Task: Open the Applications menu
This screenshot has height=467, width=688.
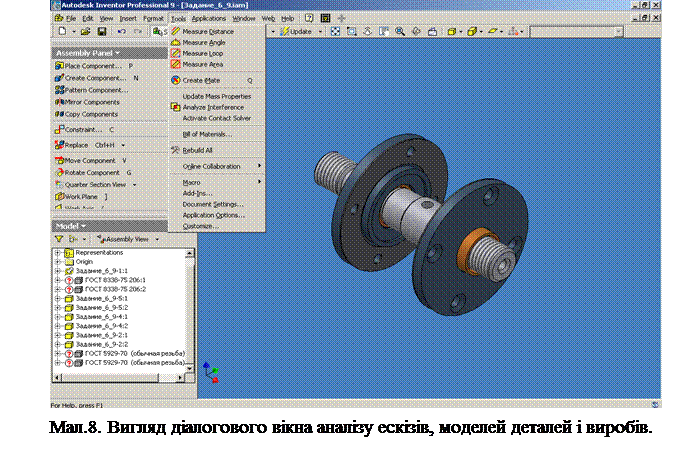Action: (208, 18)
